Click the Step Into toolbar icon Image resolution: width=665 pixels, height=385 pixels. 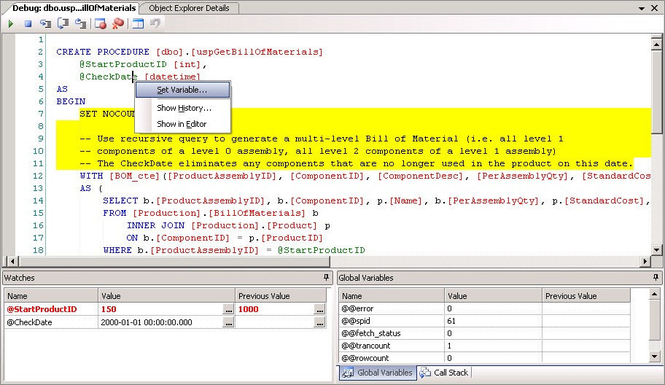click(45, 24)
